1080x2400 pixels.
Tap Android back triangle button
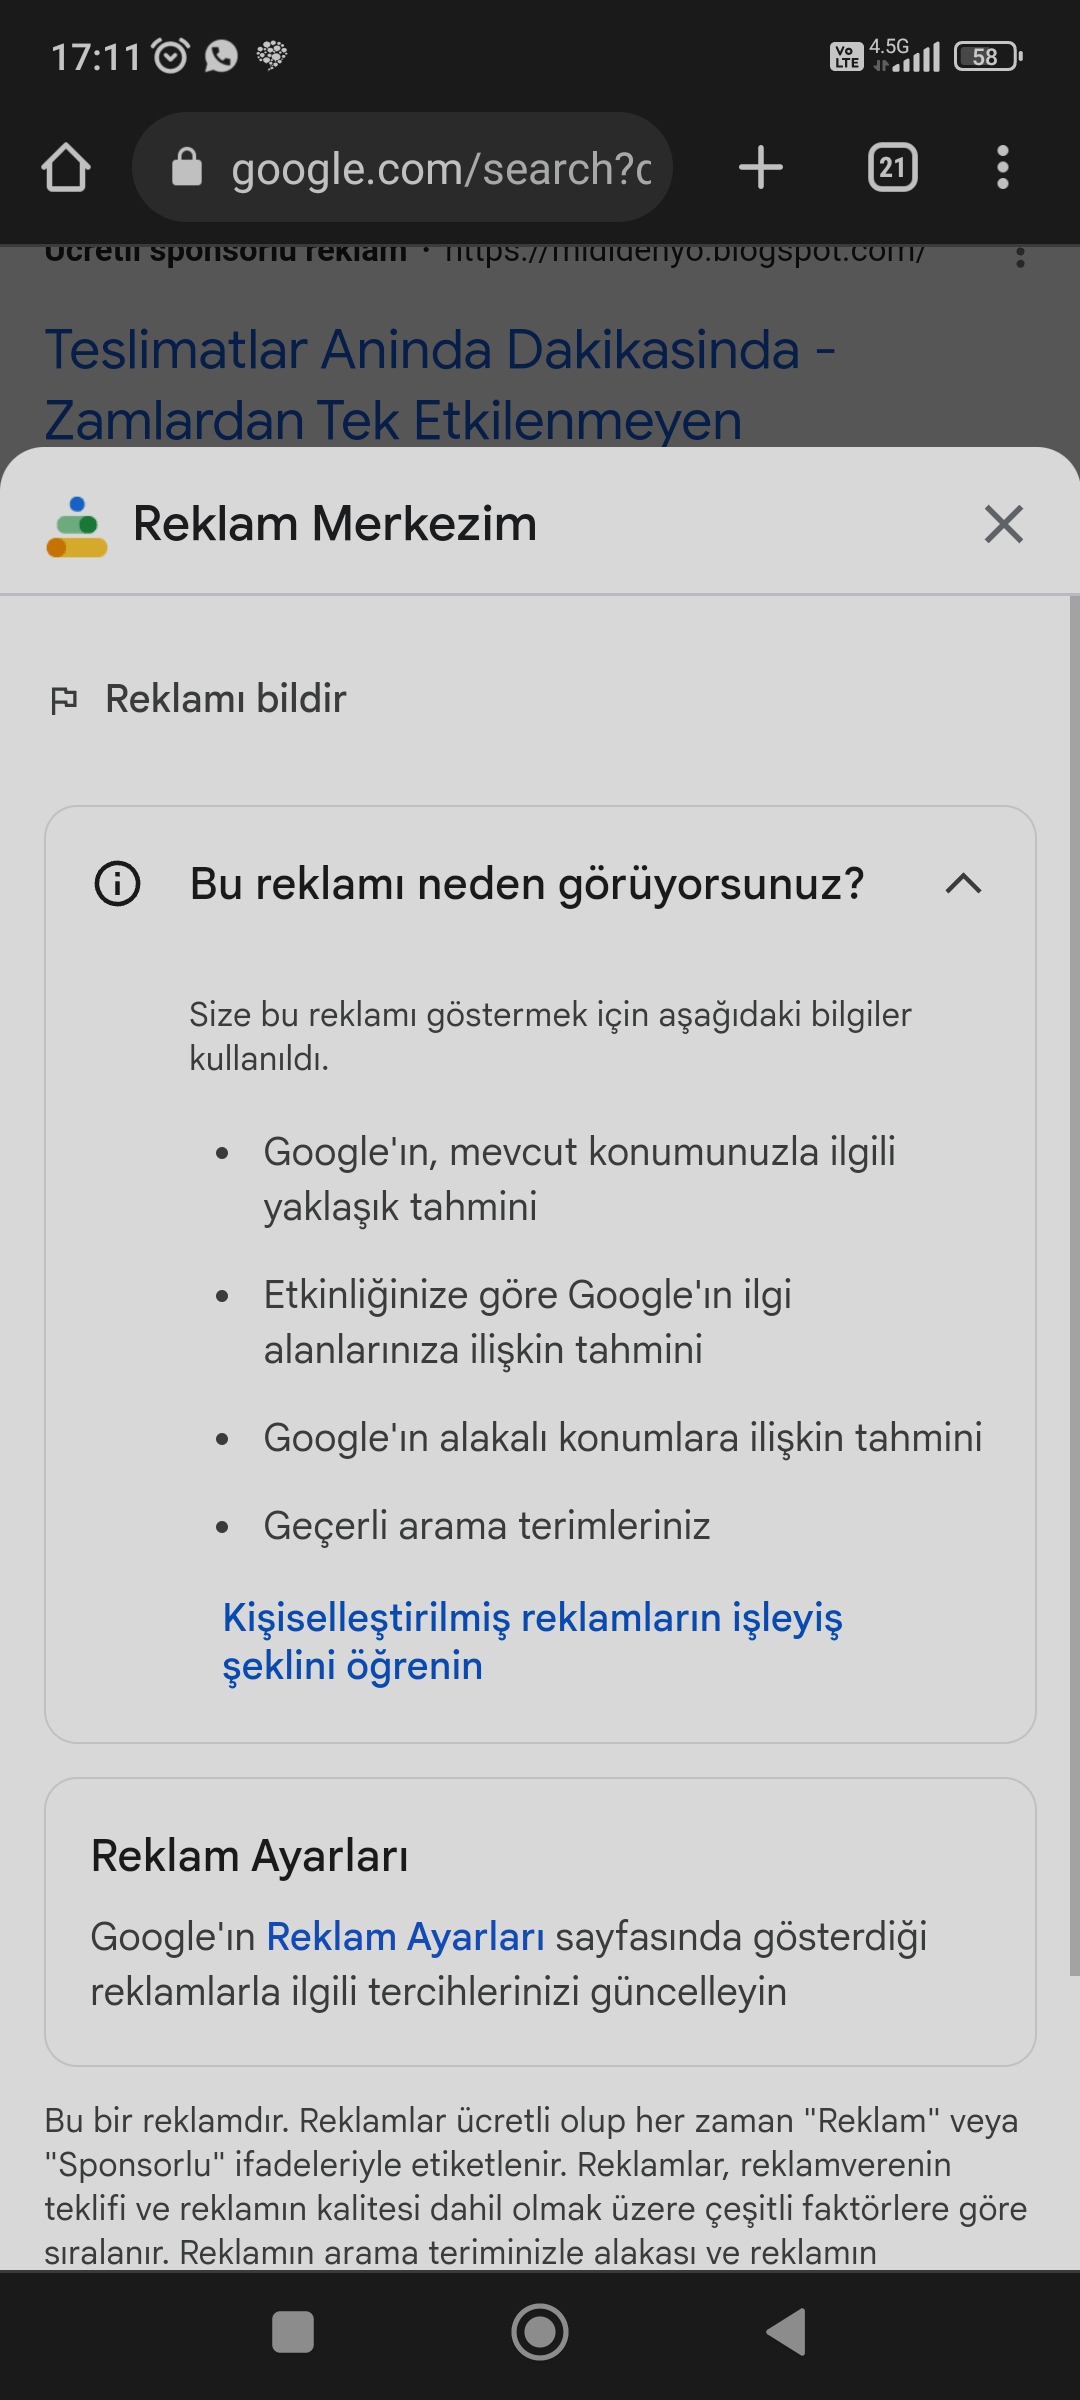point(786,2332)
